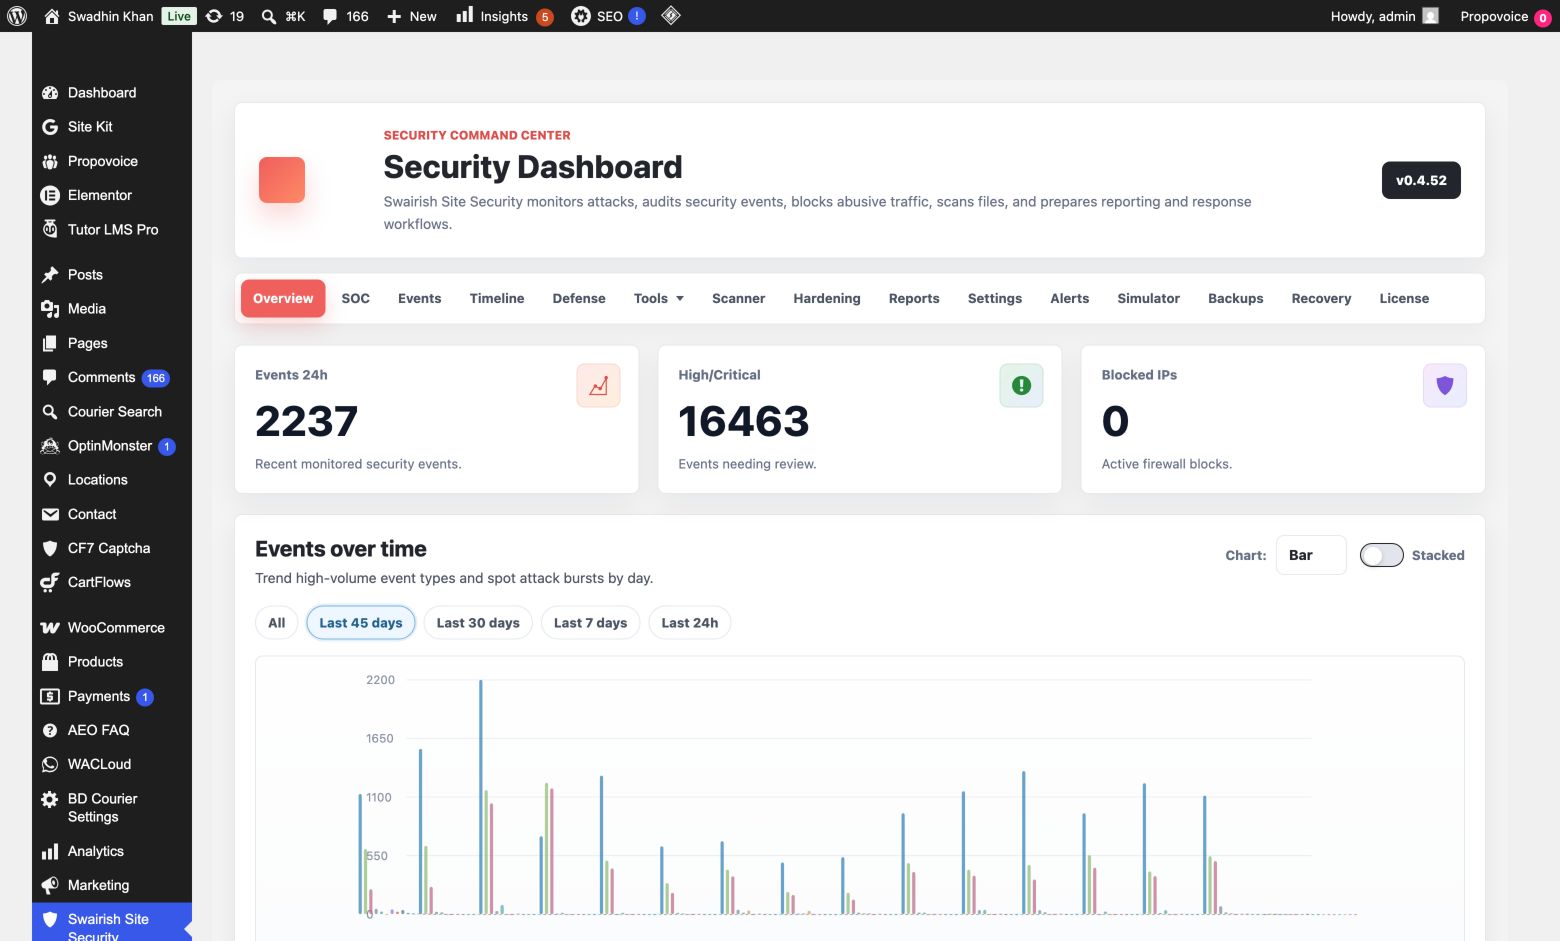Click the v0.4.52 version badge
This screenshot has height=941, width=1560.
coord(1421,180)
